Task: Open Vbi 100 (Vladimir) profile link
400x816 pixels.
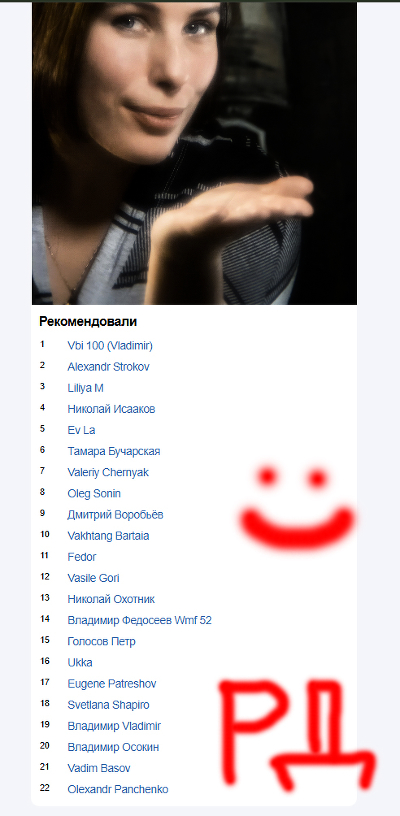Action: [x=110, y=346]
